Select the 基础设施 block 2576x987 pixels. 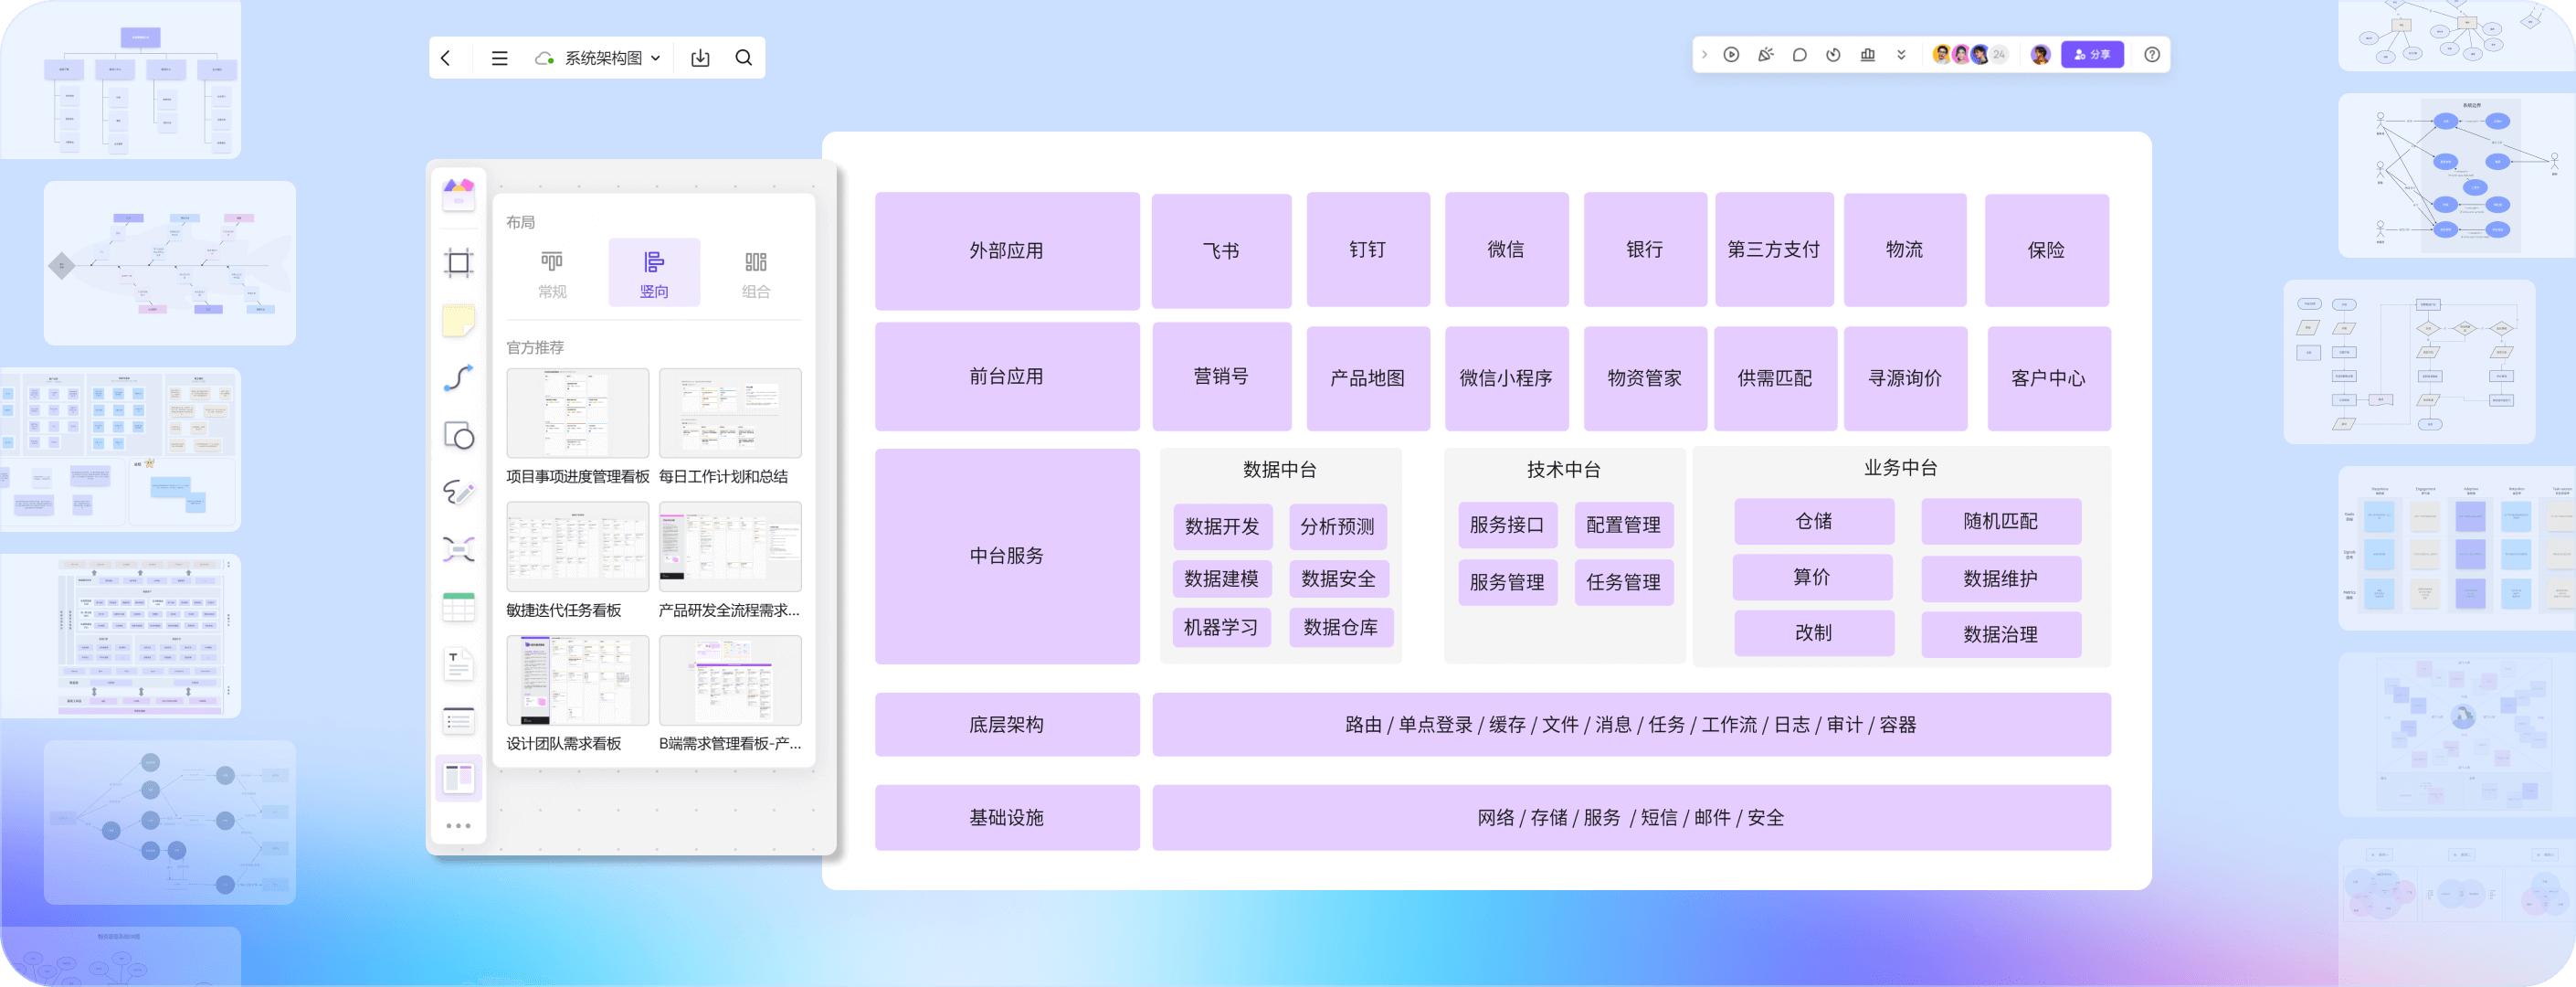tap(1007, 818)
